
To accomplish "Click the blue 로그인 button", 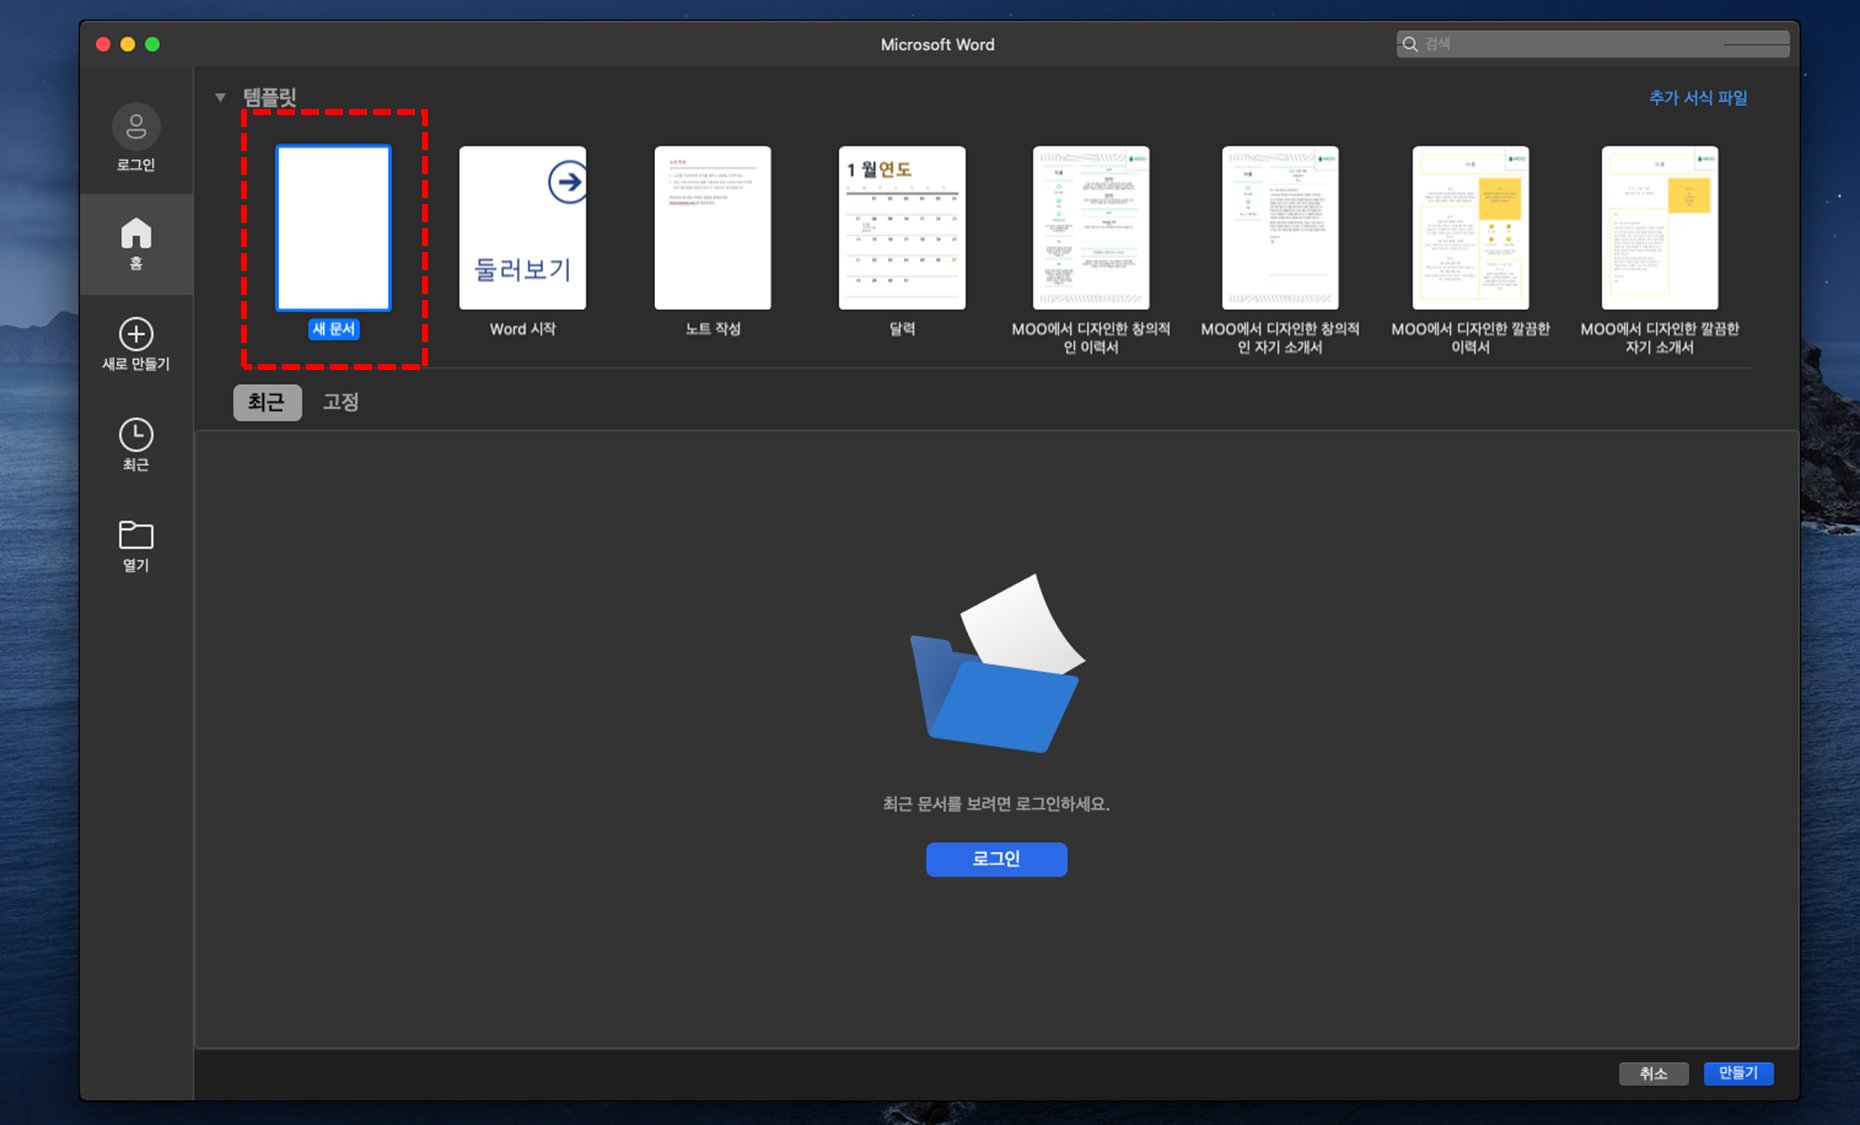I will click(x=996, y=859).
